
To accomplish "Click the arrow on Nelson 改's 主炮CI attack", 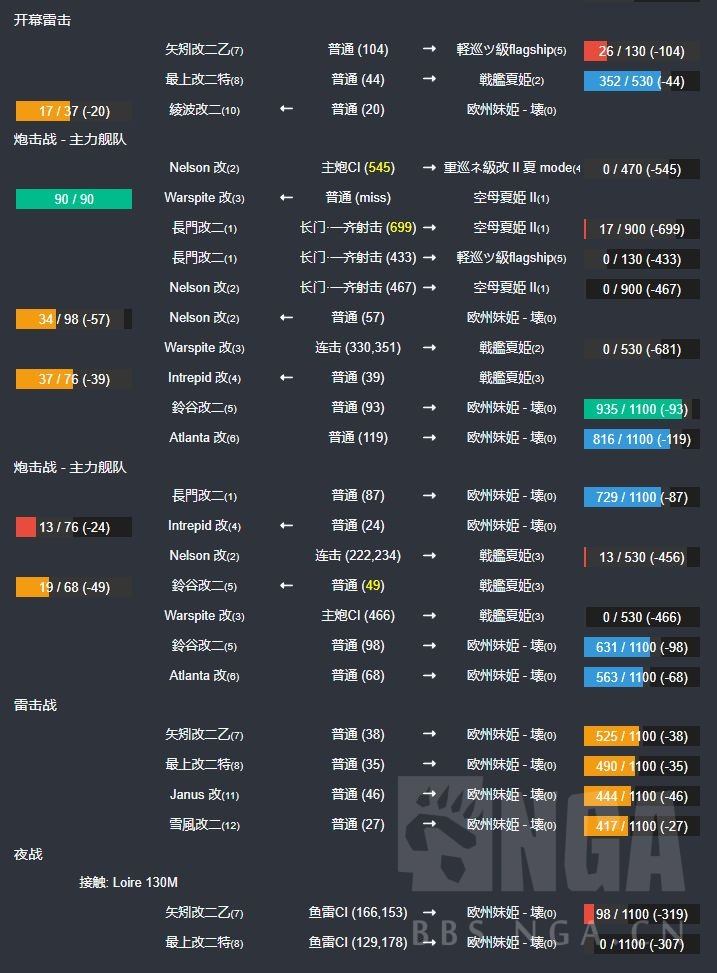I will click(430, 167).
